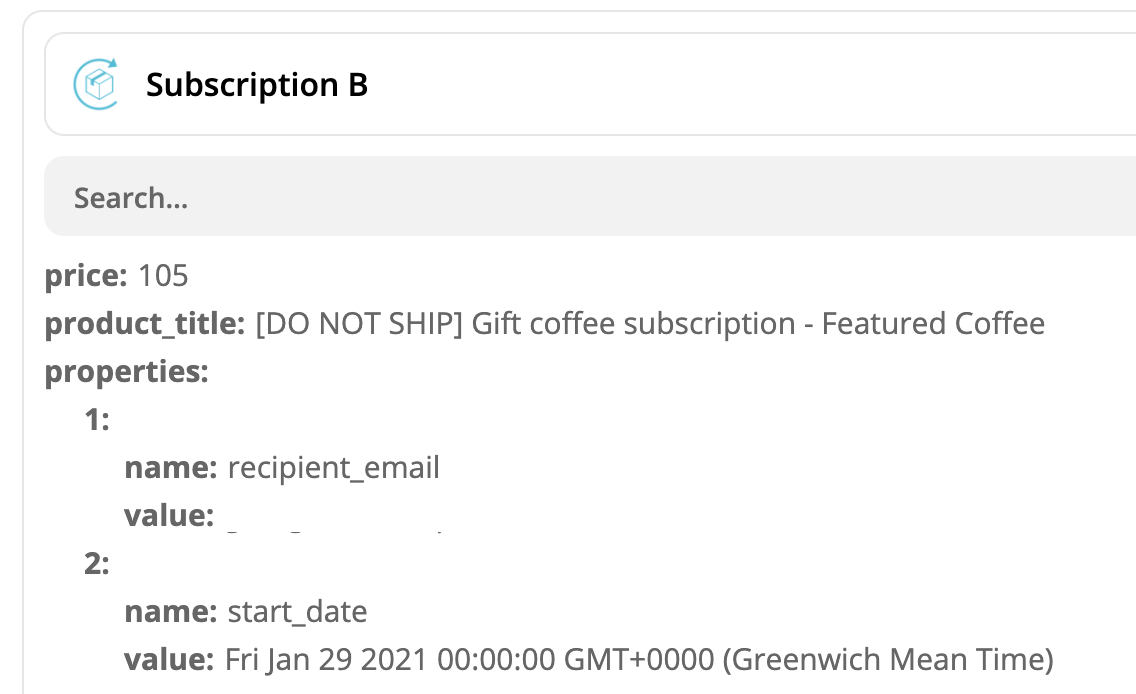The image size is (1136, 694).
Task: Select the recipient email value row
Action: click(x=284, y=515)
